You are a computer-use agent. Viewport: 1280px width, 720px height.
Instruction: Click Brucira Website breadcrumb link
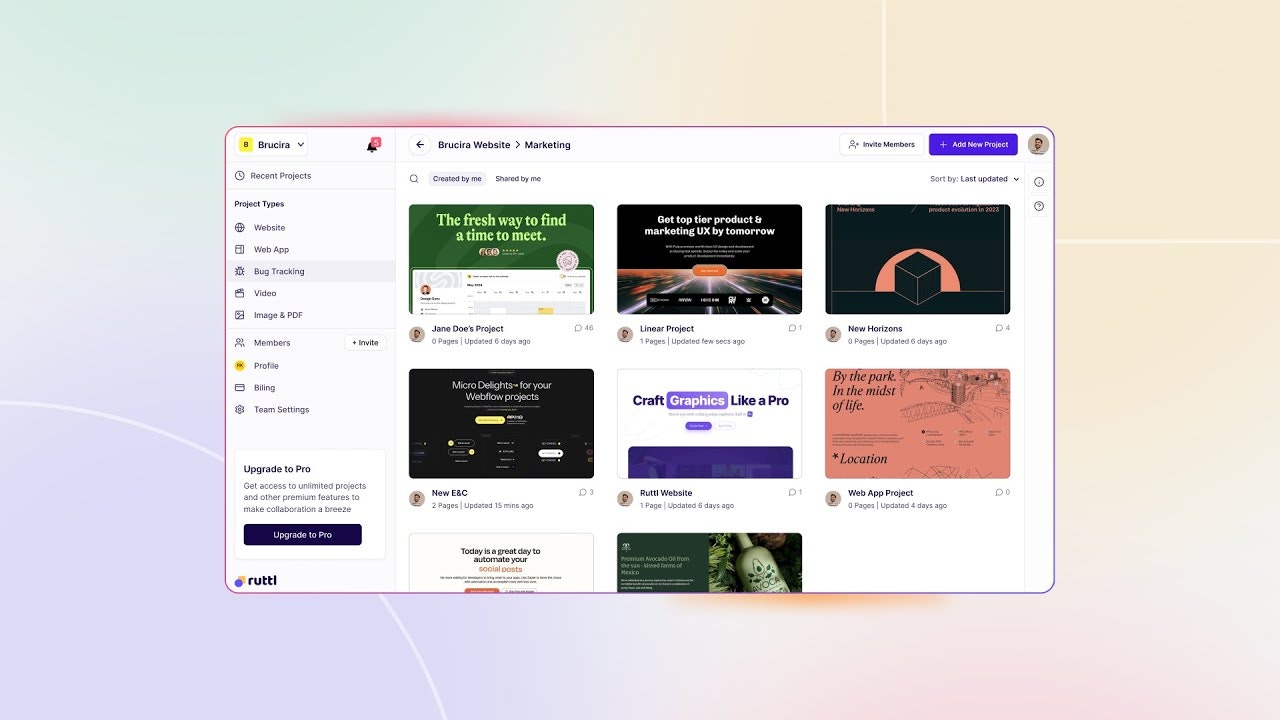tap(474, 145)
